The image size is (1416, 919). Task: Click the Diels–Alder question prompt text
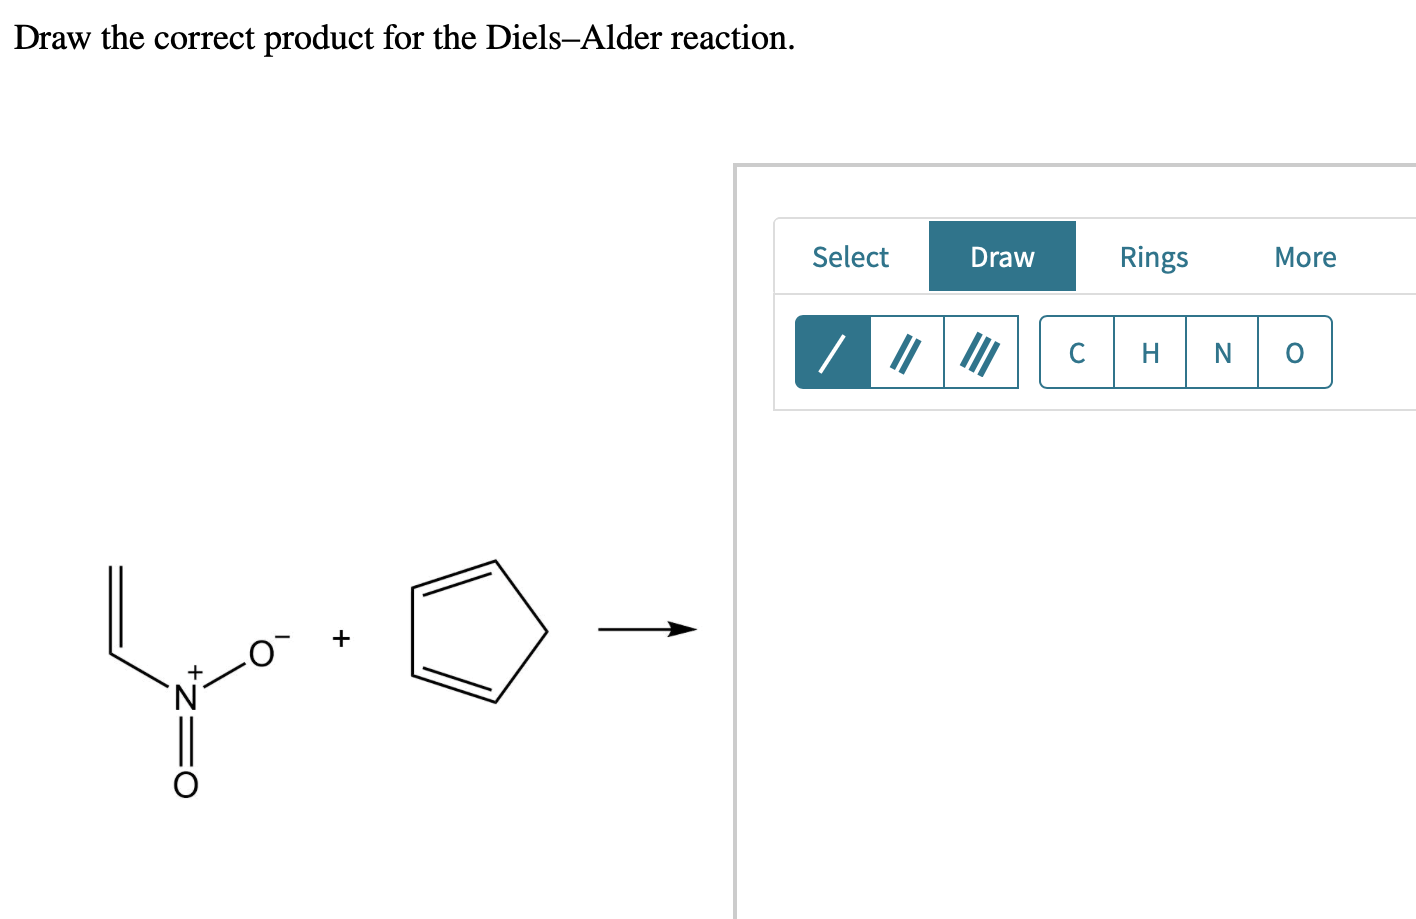coord(404,38)
